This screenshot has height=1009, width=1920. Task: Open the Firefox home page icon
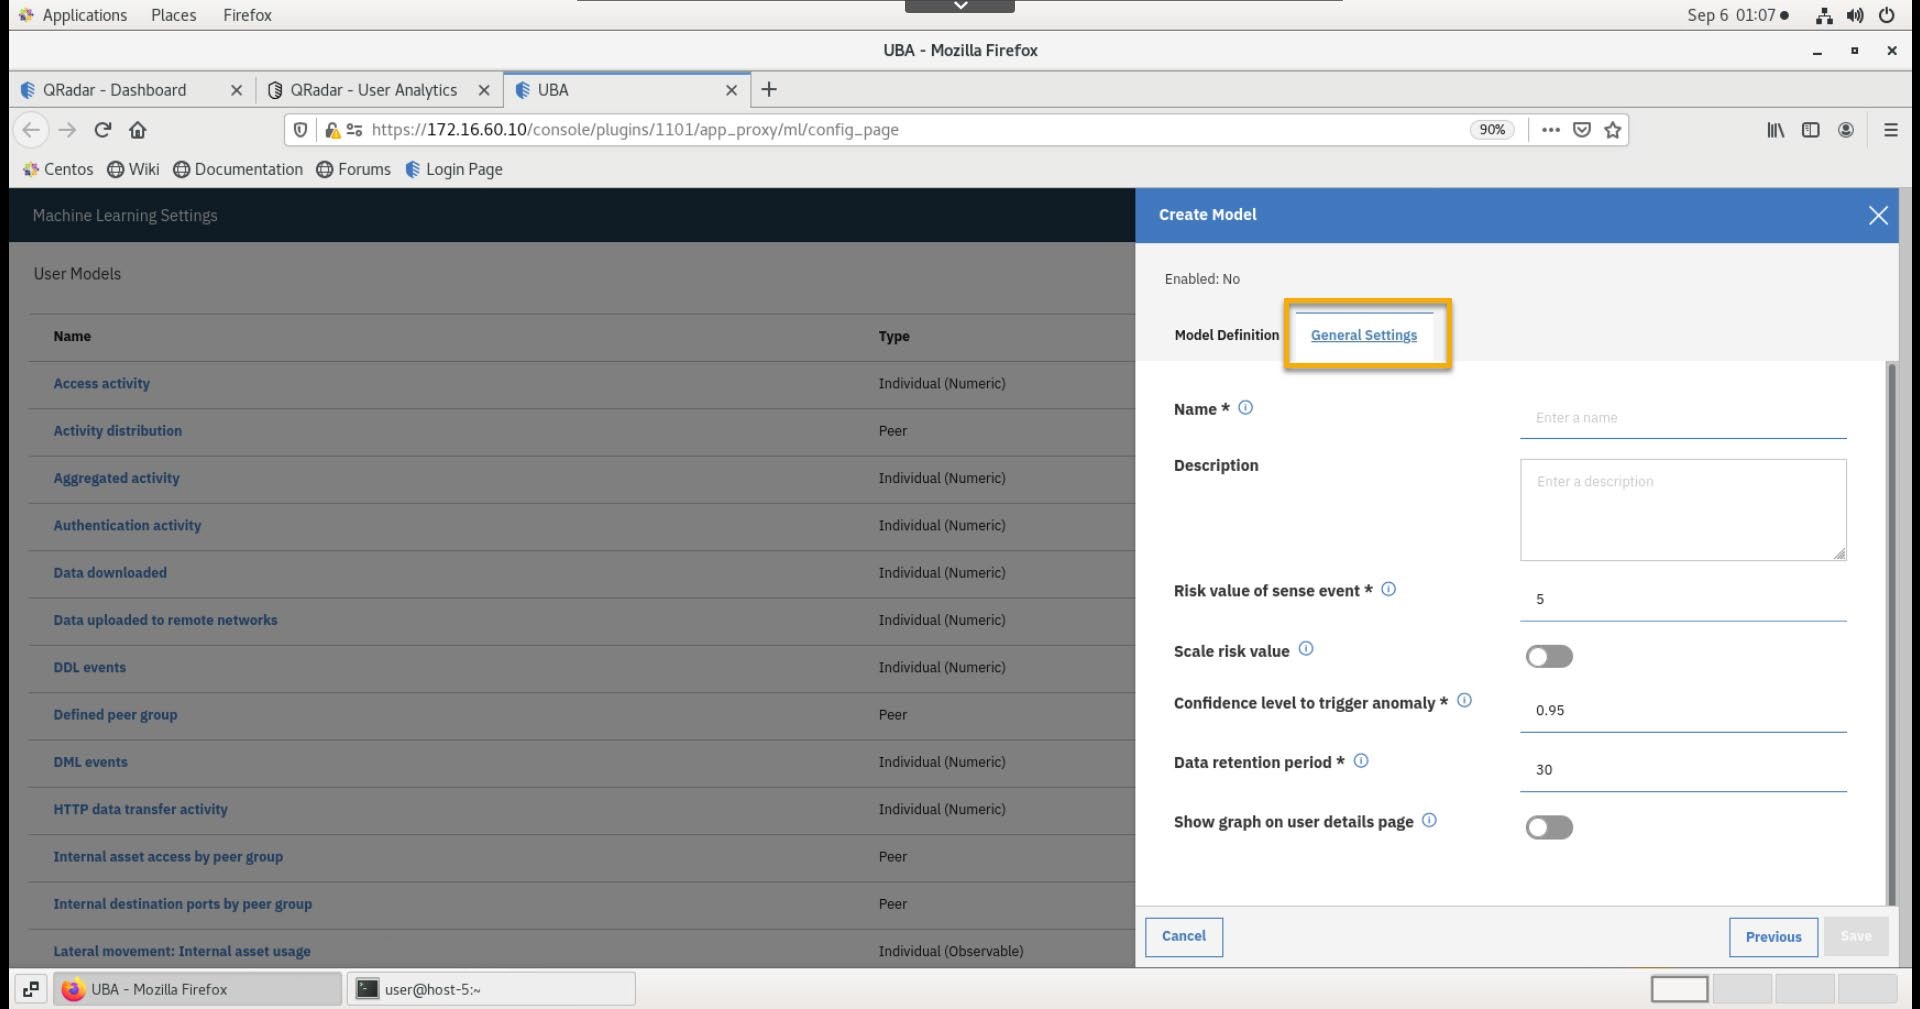(138, 130)
